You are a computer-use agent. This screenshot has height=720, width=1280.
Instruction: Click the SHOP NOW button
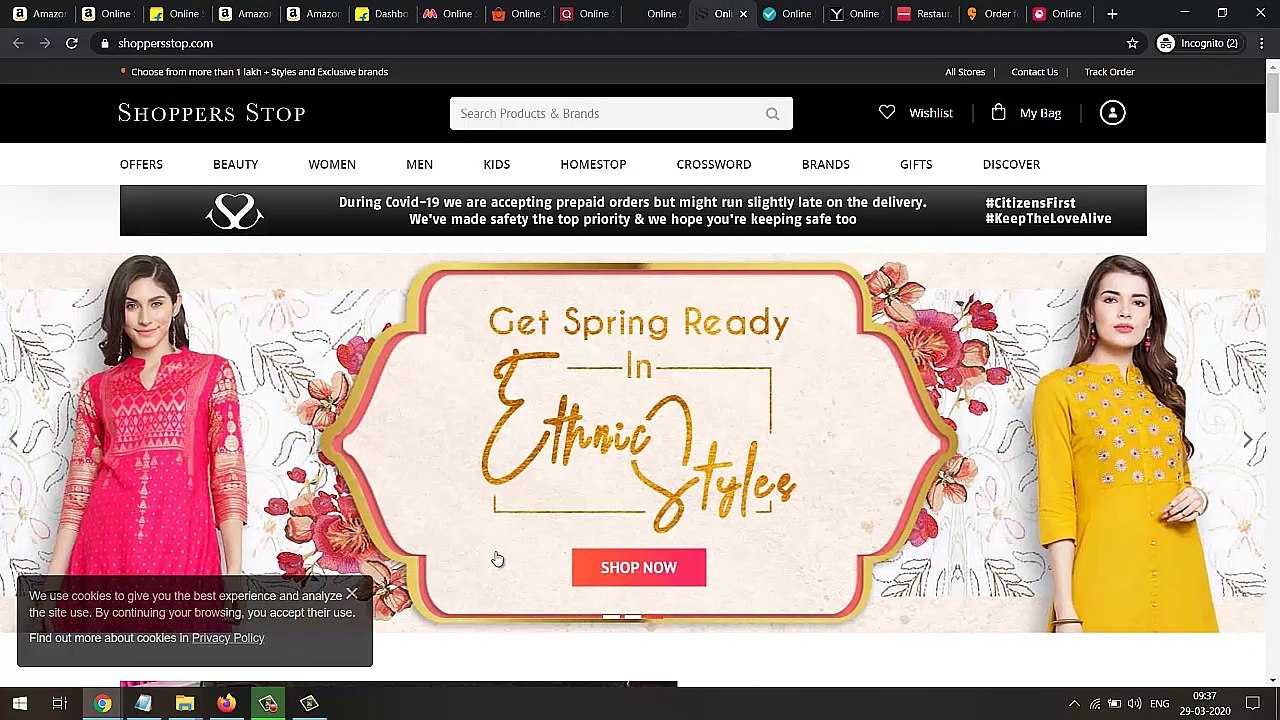click(639, 567)
